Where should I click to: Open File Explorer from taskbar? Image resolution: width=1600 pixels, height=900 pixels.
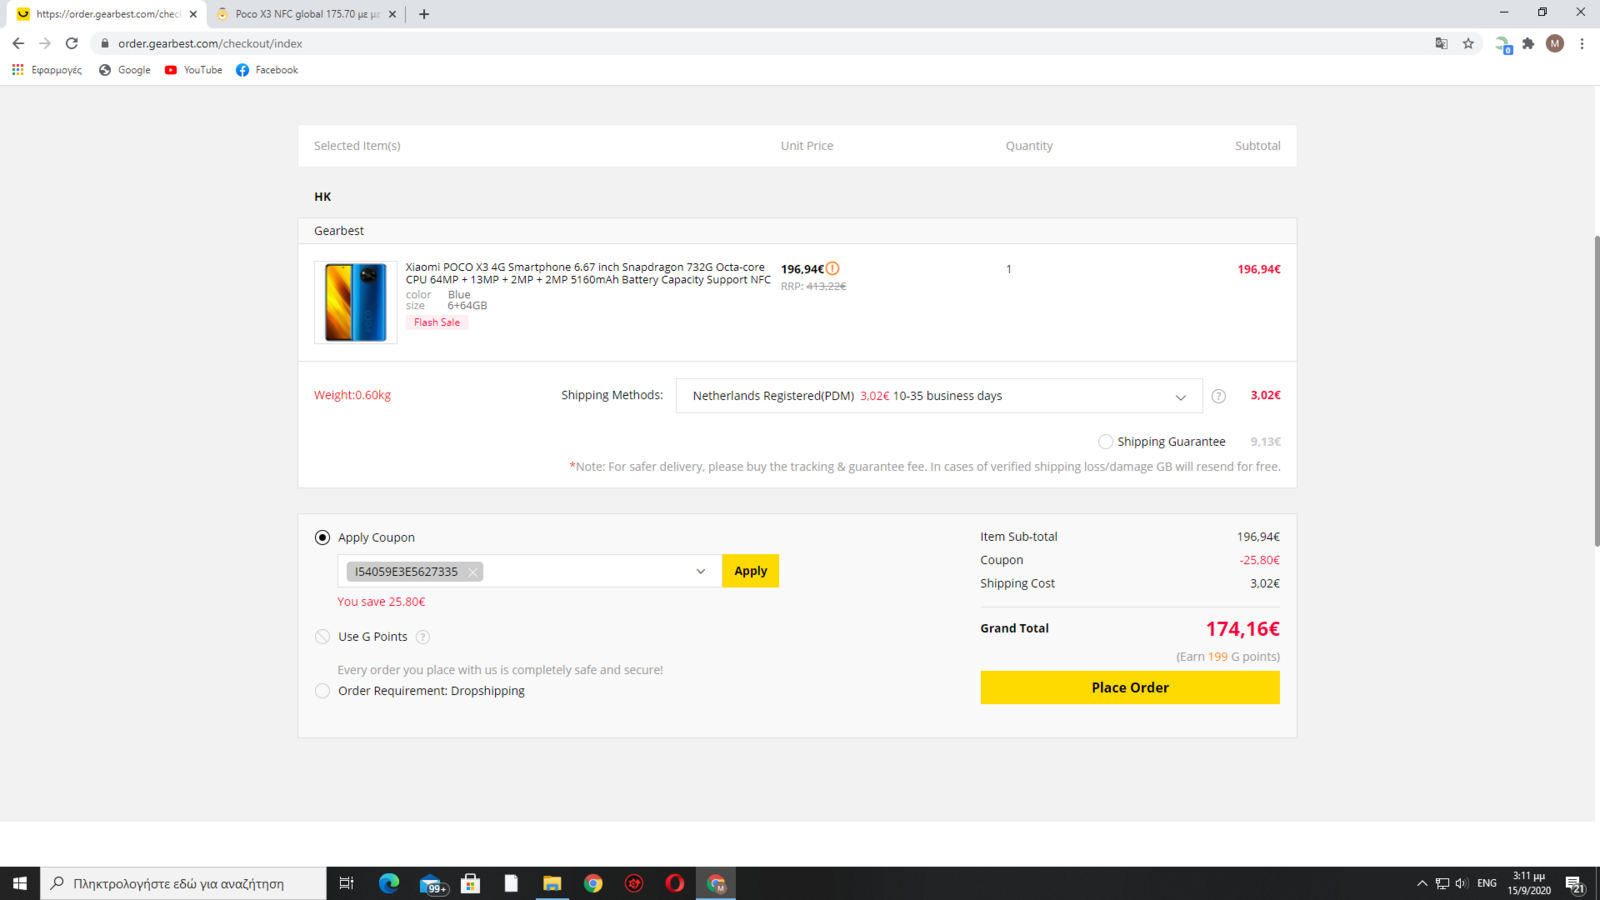click(x=552, y=883)
